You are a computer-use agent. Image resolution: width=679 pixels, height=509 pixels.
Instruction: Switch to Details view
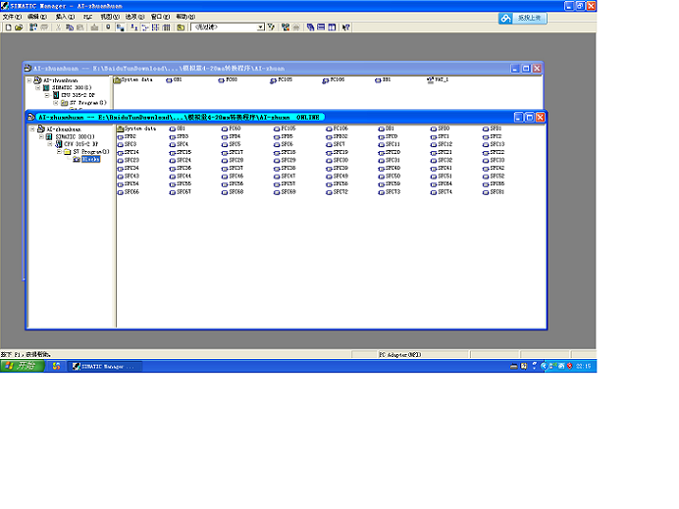[x=166, y=27]
